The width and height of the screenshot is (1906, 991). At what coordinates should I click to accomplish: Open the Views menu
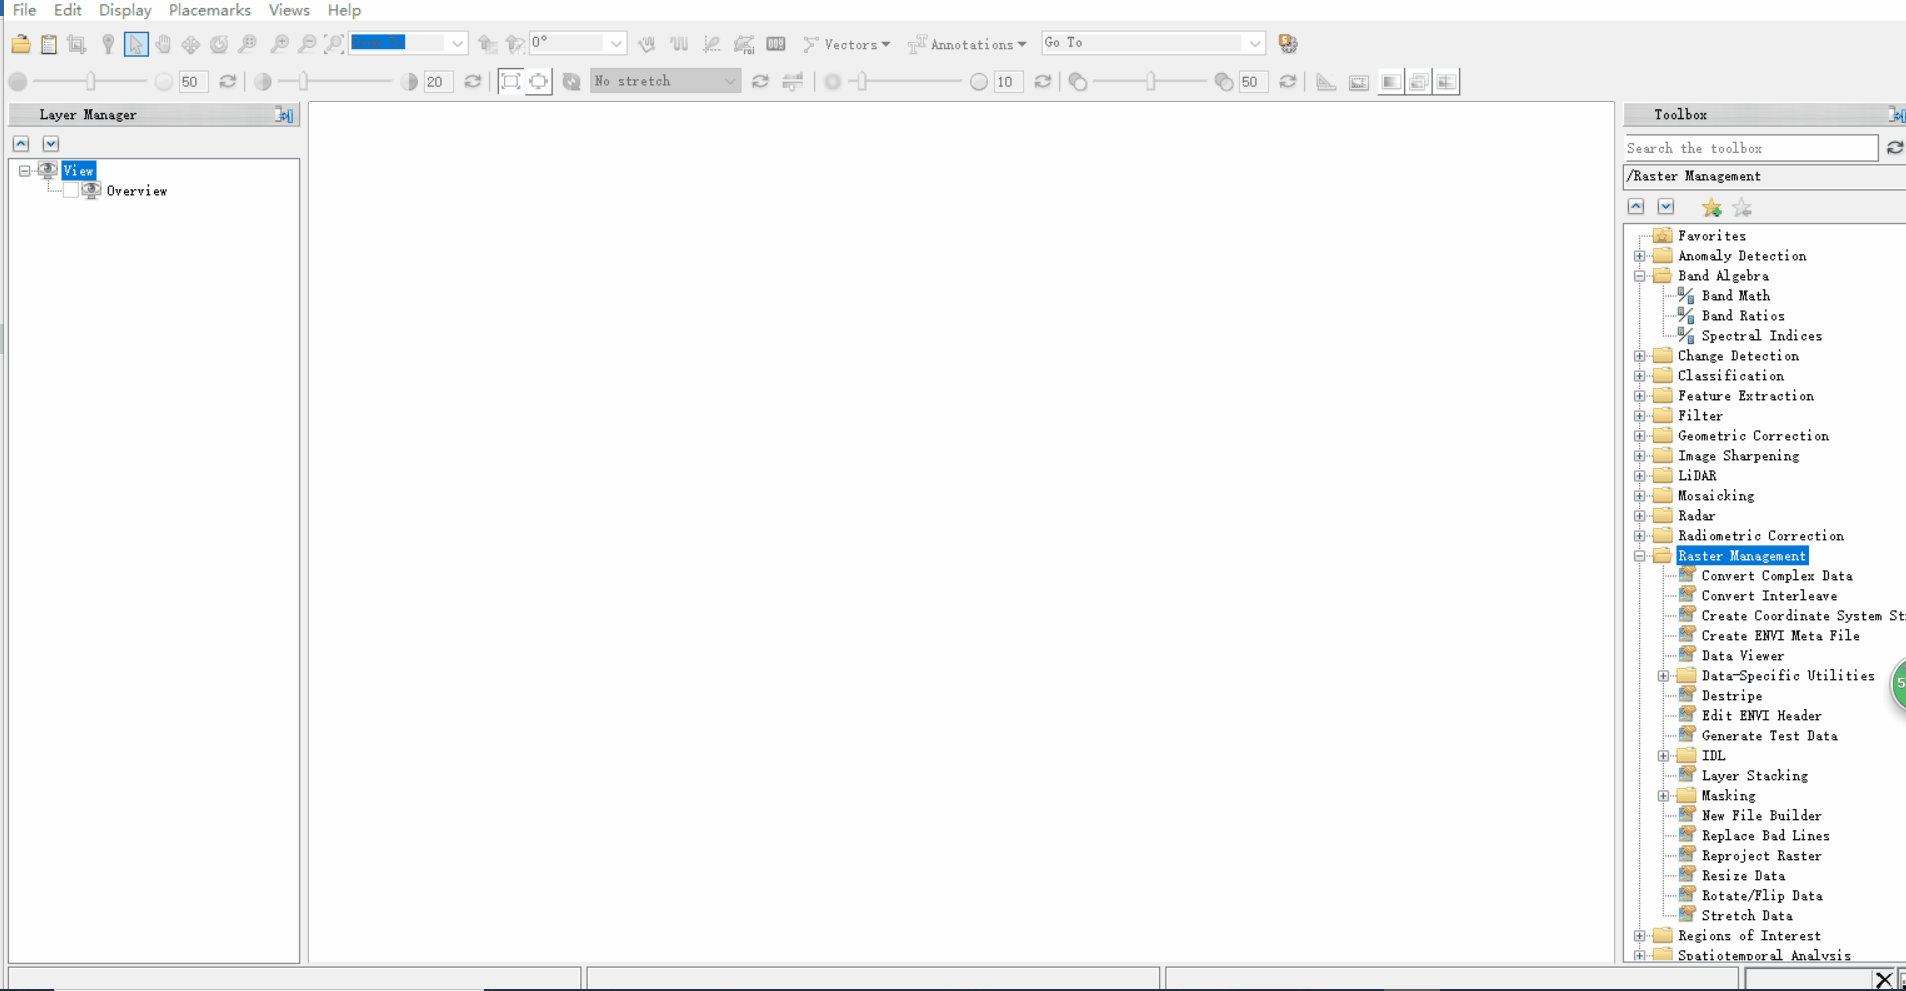[x=289, y=10]
